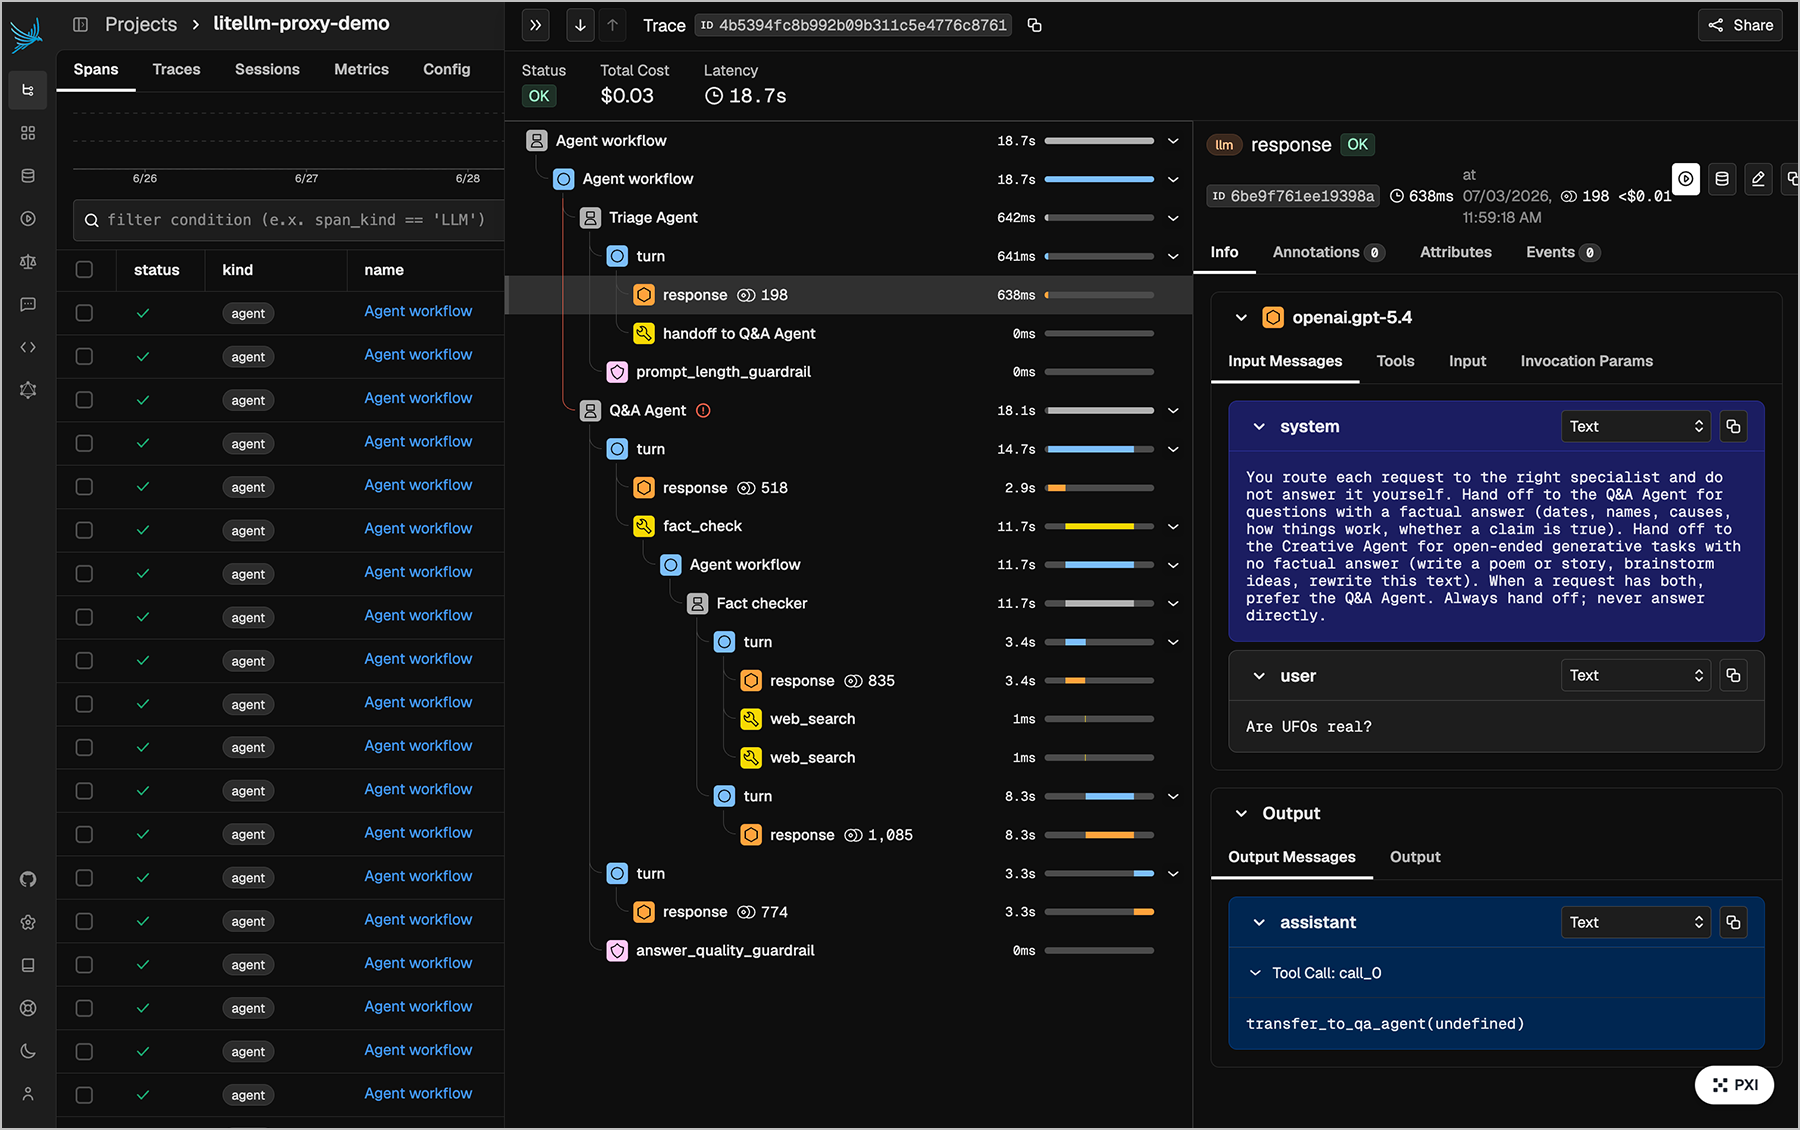Open the Attributes tab
Viewport: 1800px width, 1130px height.
coord(1455,252)
